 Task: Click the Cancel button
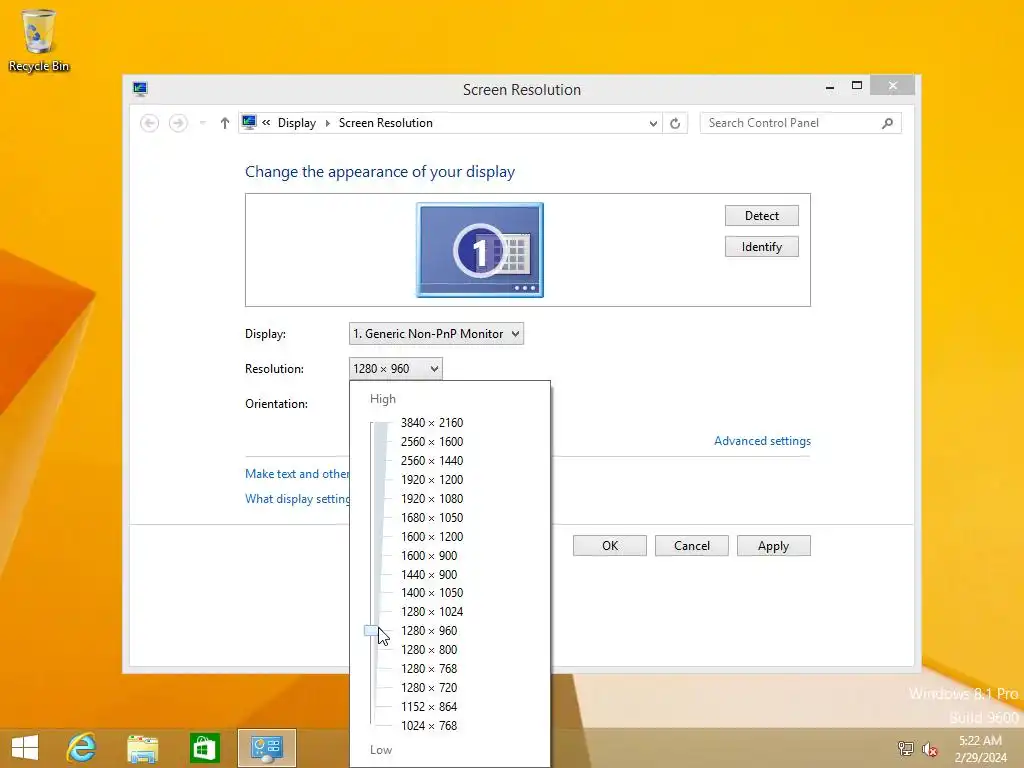pyautogui.click(x=692, y=546)
